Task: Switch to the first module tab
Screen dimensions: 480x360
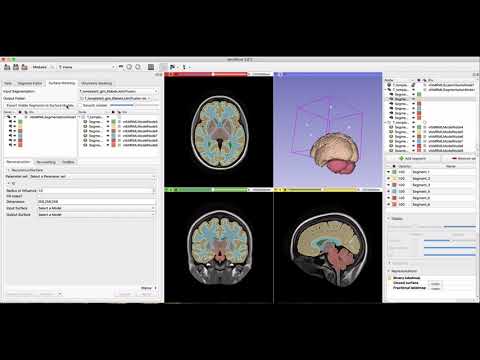Action: click(x=8, y=83)
